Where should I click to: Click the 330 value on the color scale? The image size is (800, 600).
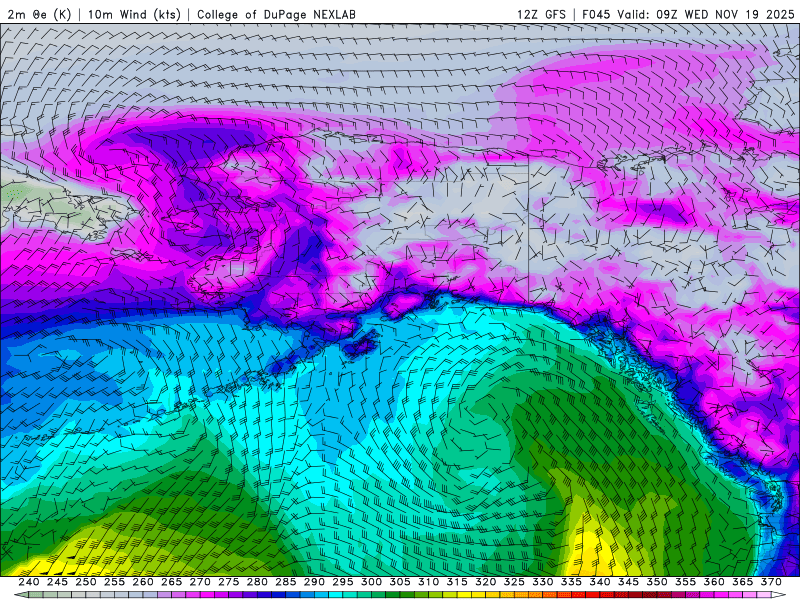click(x=543, y=582)
